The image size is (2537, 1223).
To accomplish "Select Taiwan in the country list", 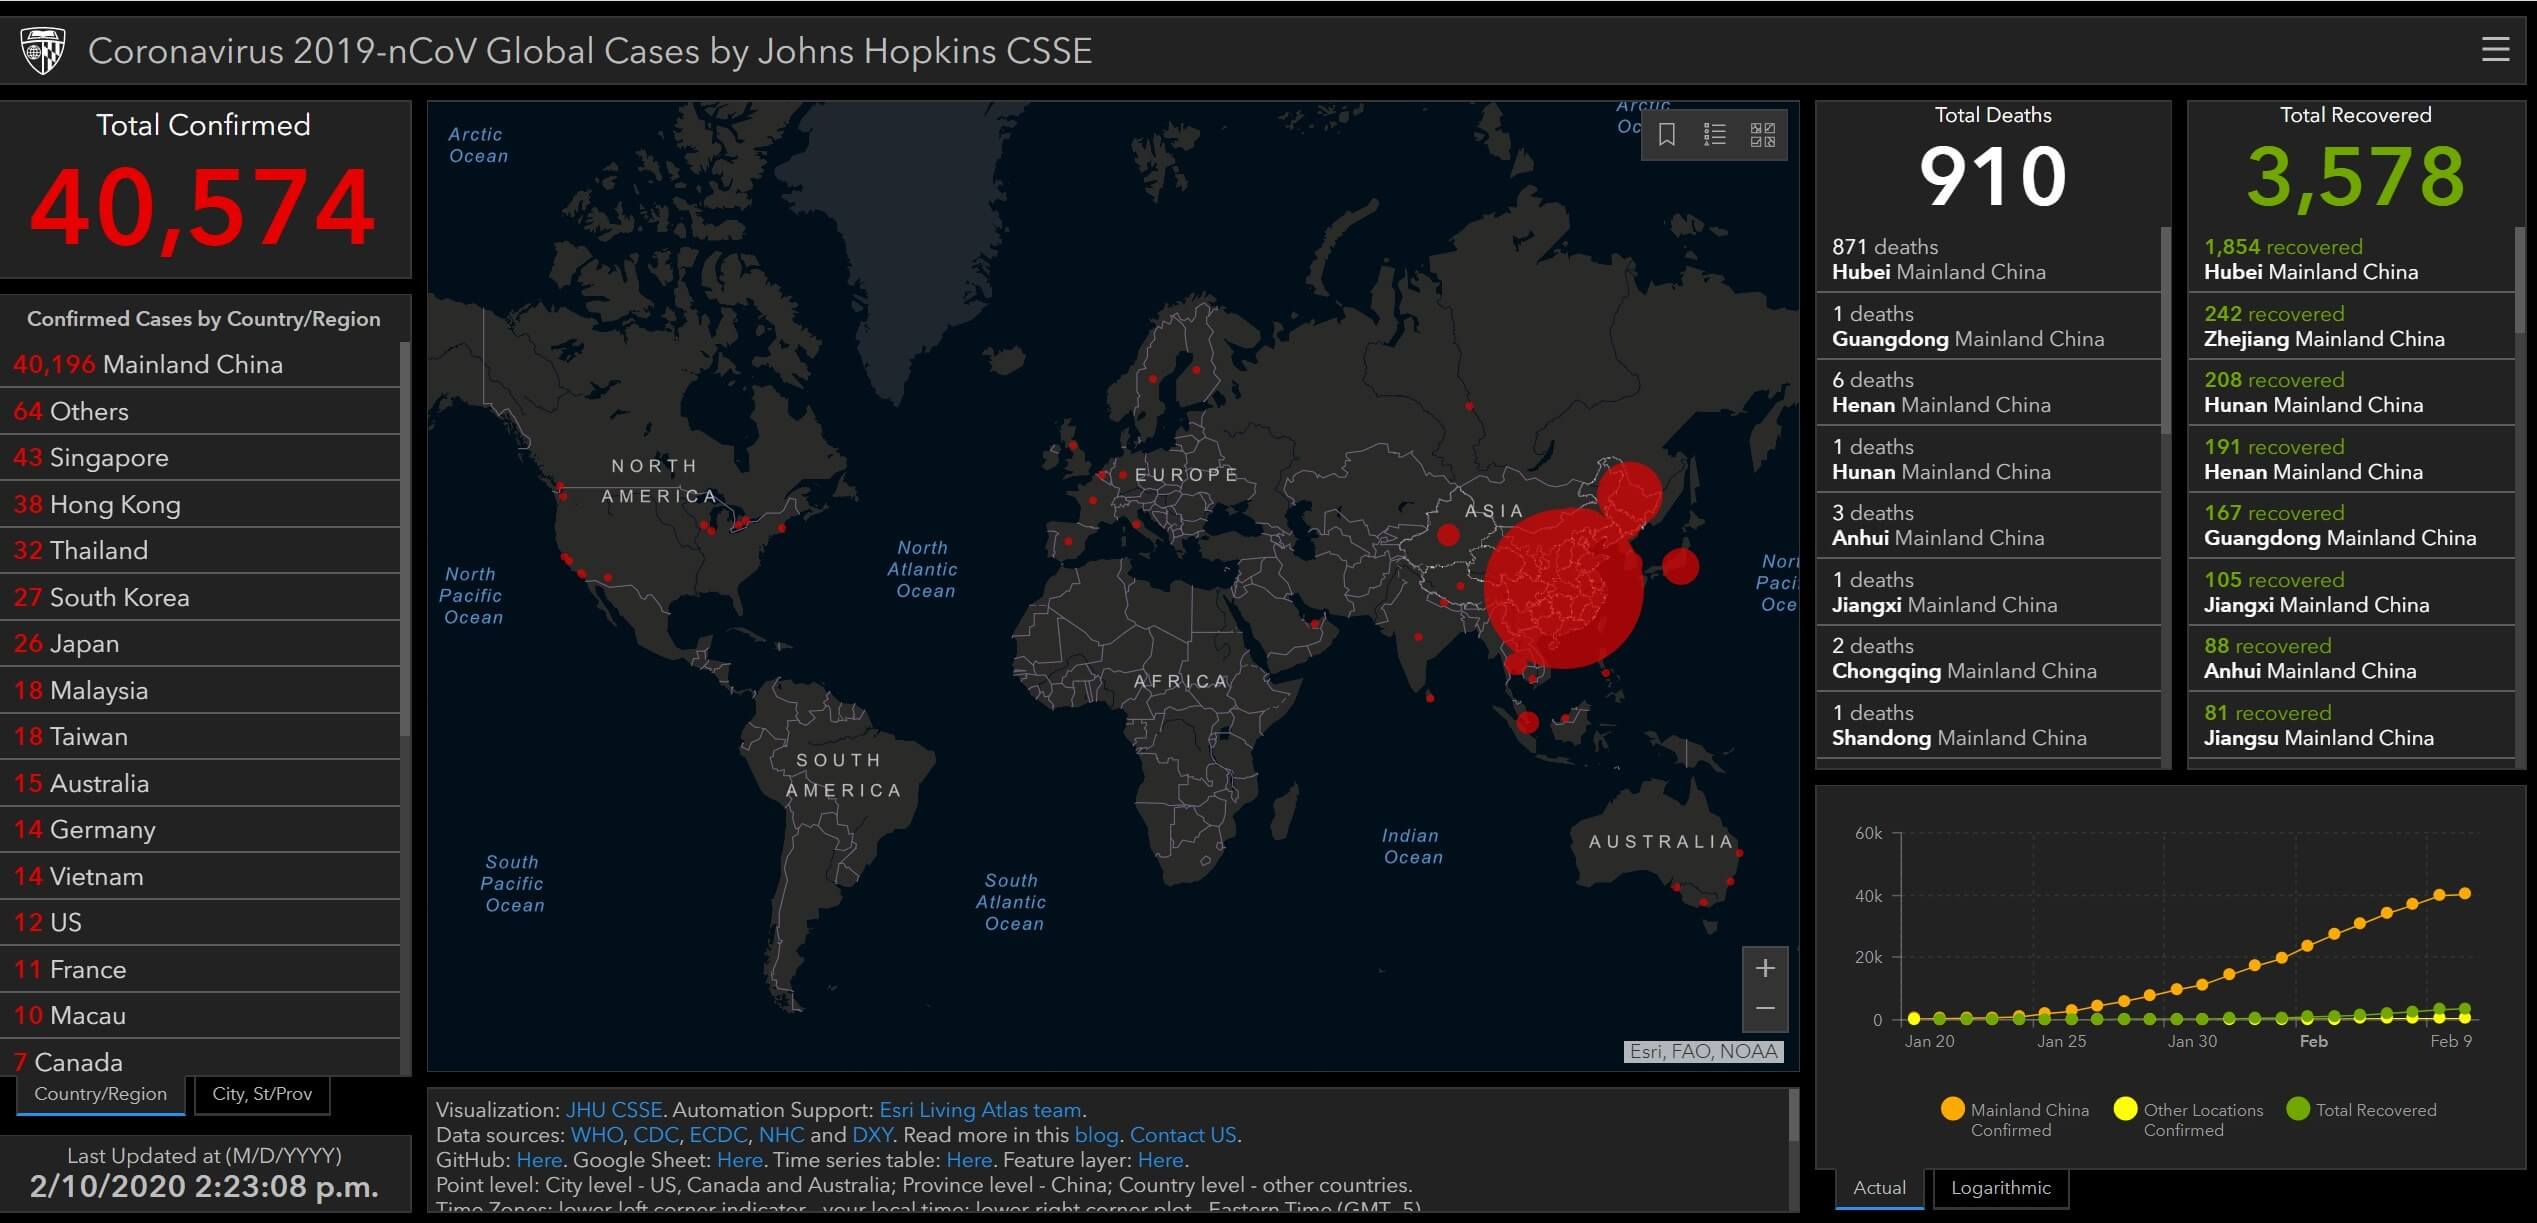I will [200, 737].
